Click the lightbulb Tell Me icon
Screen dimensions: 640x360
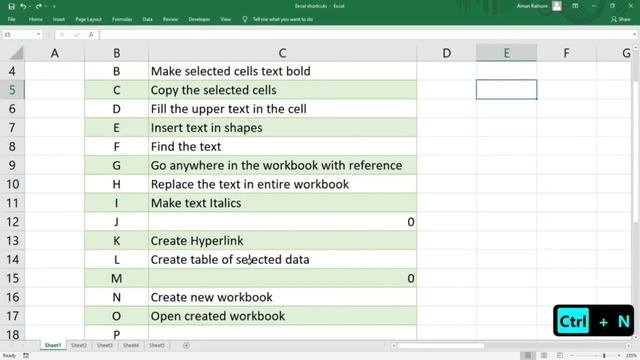(x=245, y=19)
